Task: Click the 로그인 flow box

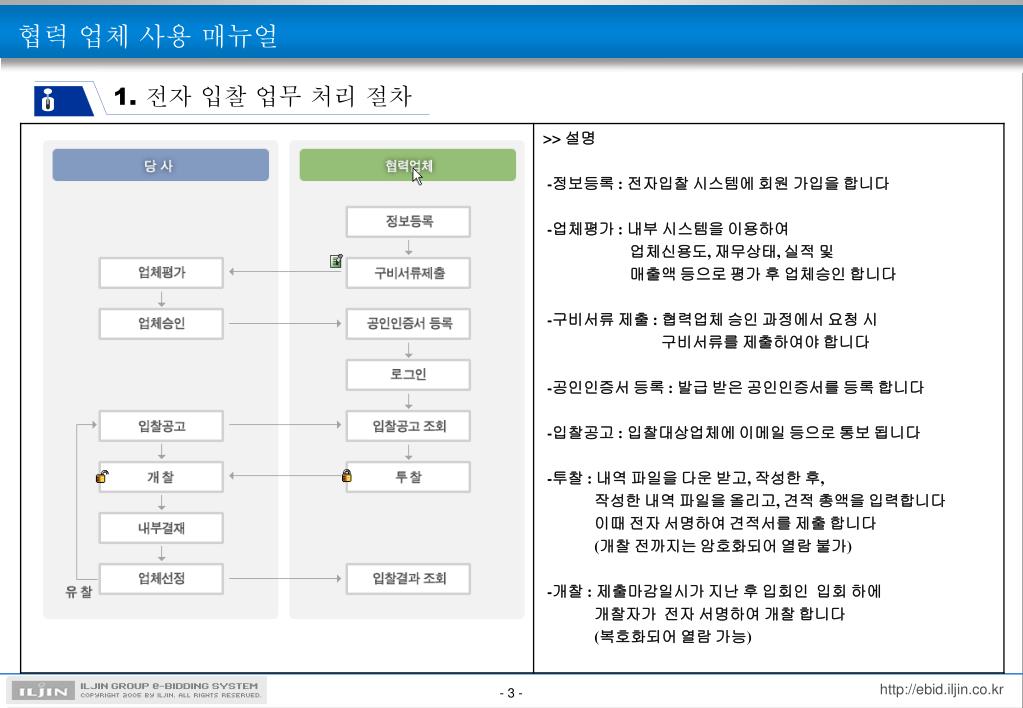Action: (408, 375)
